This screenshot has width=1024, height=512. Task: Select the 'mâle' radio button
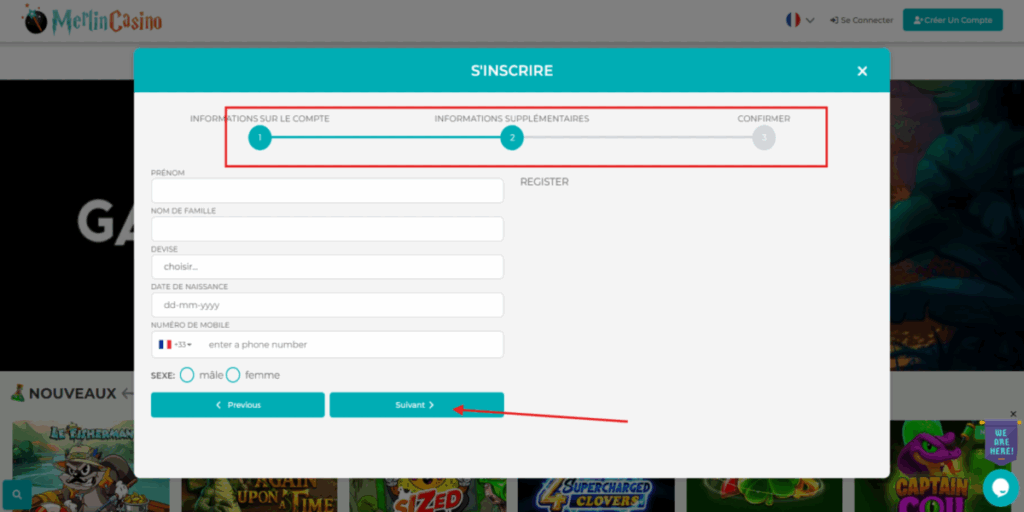[x=187, y=375]
